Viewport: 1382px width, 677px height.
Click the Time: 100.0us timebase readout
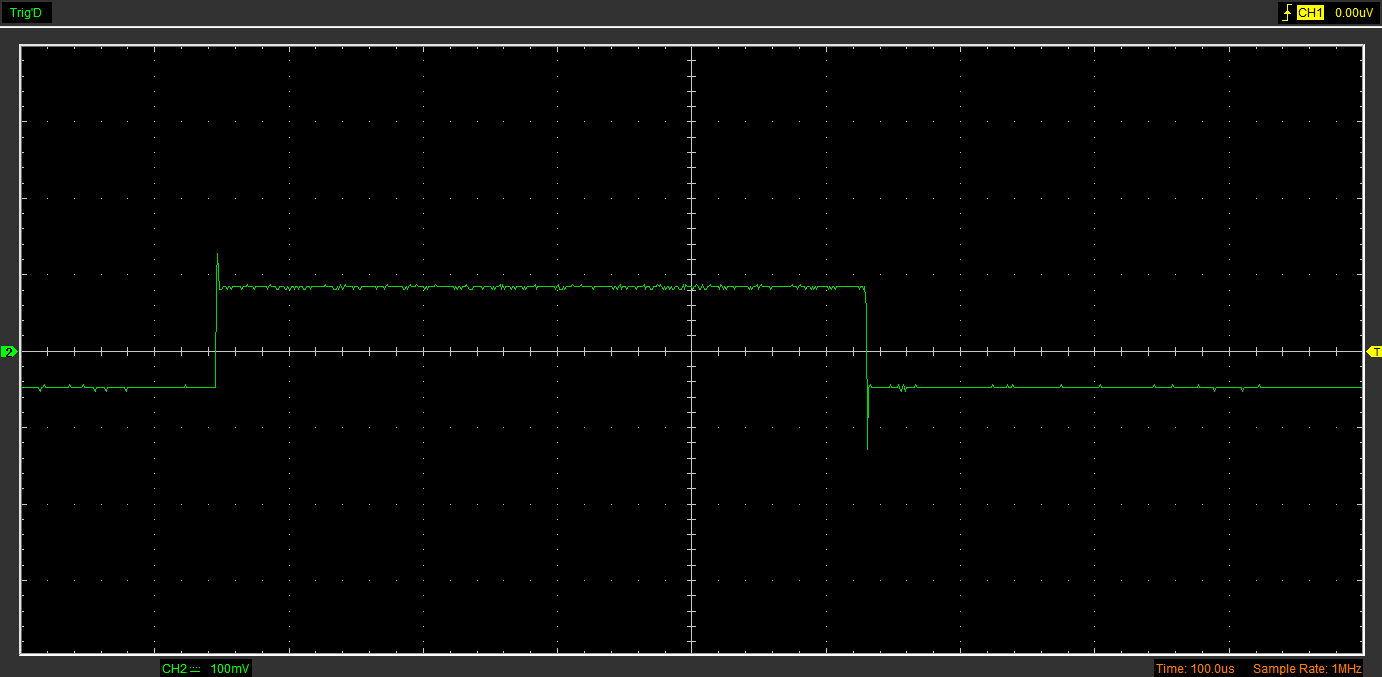pos(1195,668)
